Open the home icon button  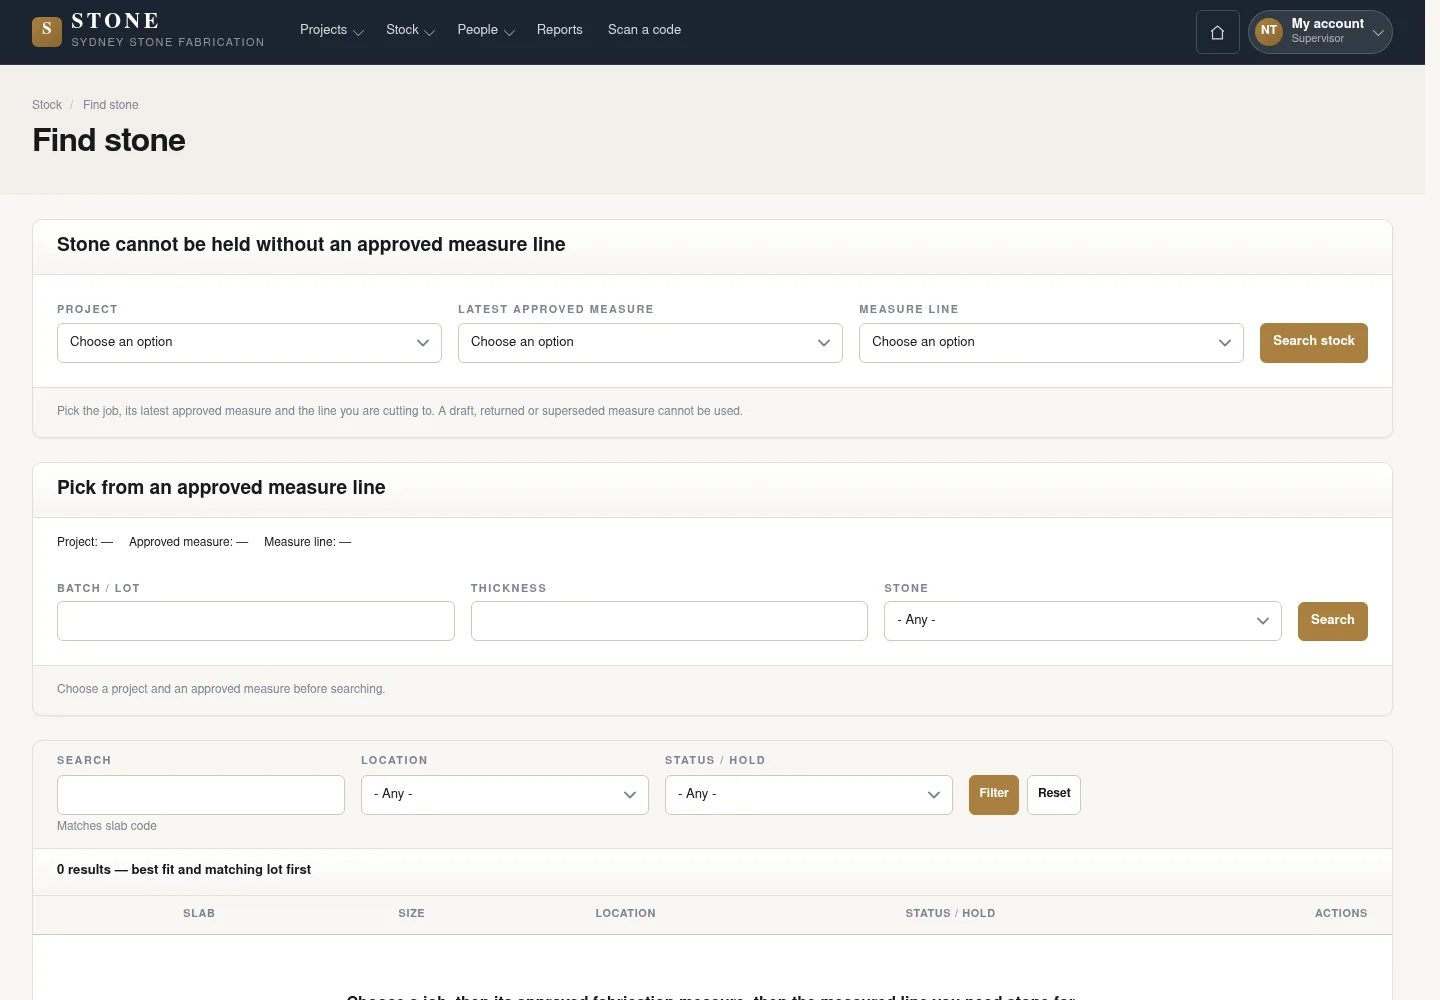point(1217,32)
